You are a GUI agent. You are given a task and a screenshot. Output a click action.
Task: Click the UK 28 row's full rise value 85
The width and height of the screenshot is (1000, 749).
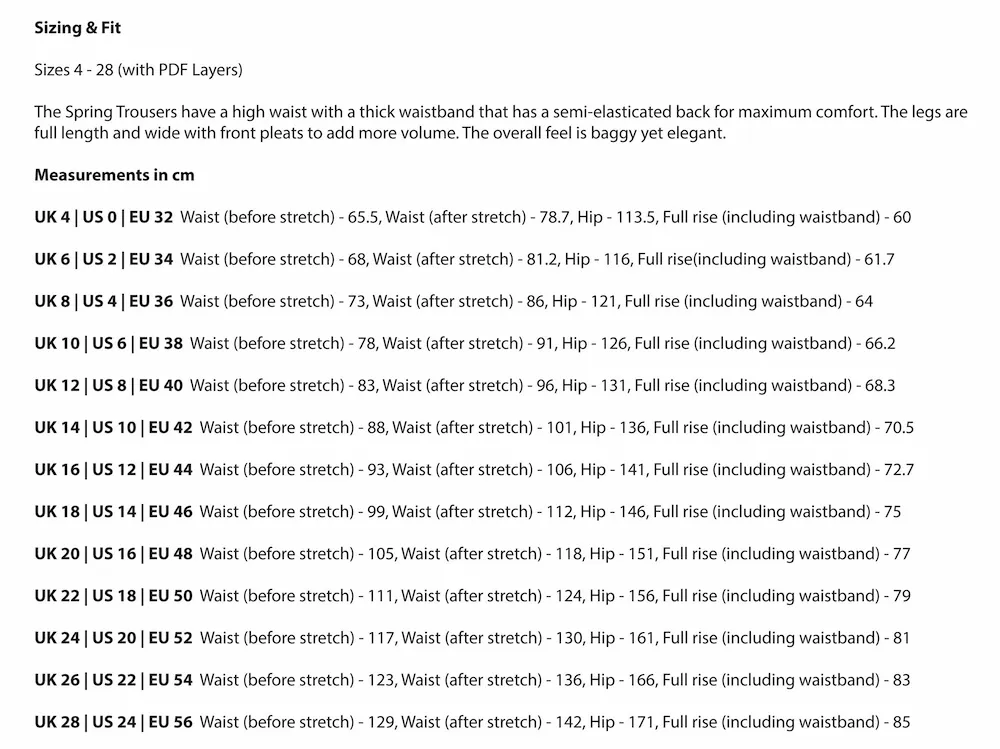901,721
